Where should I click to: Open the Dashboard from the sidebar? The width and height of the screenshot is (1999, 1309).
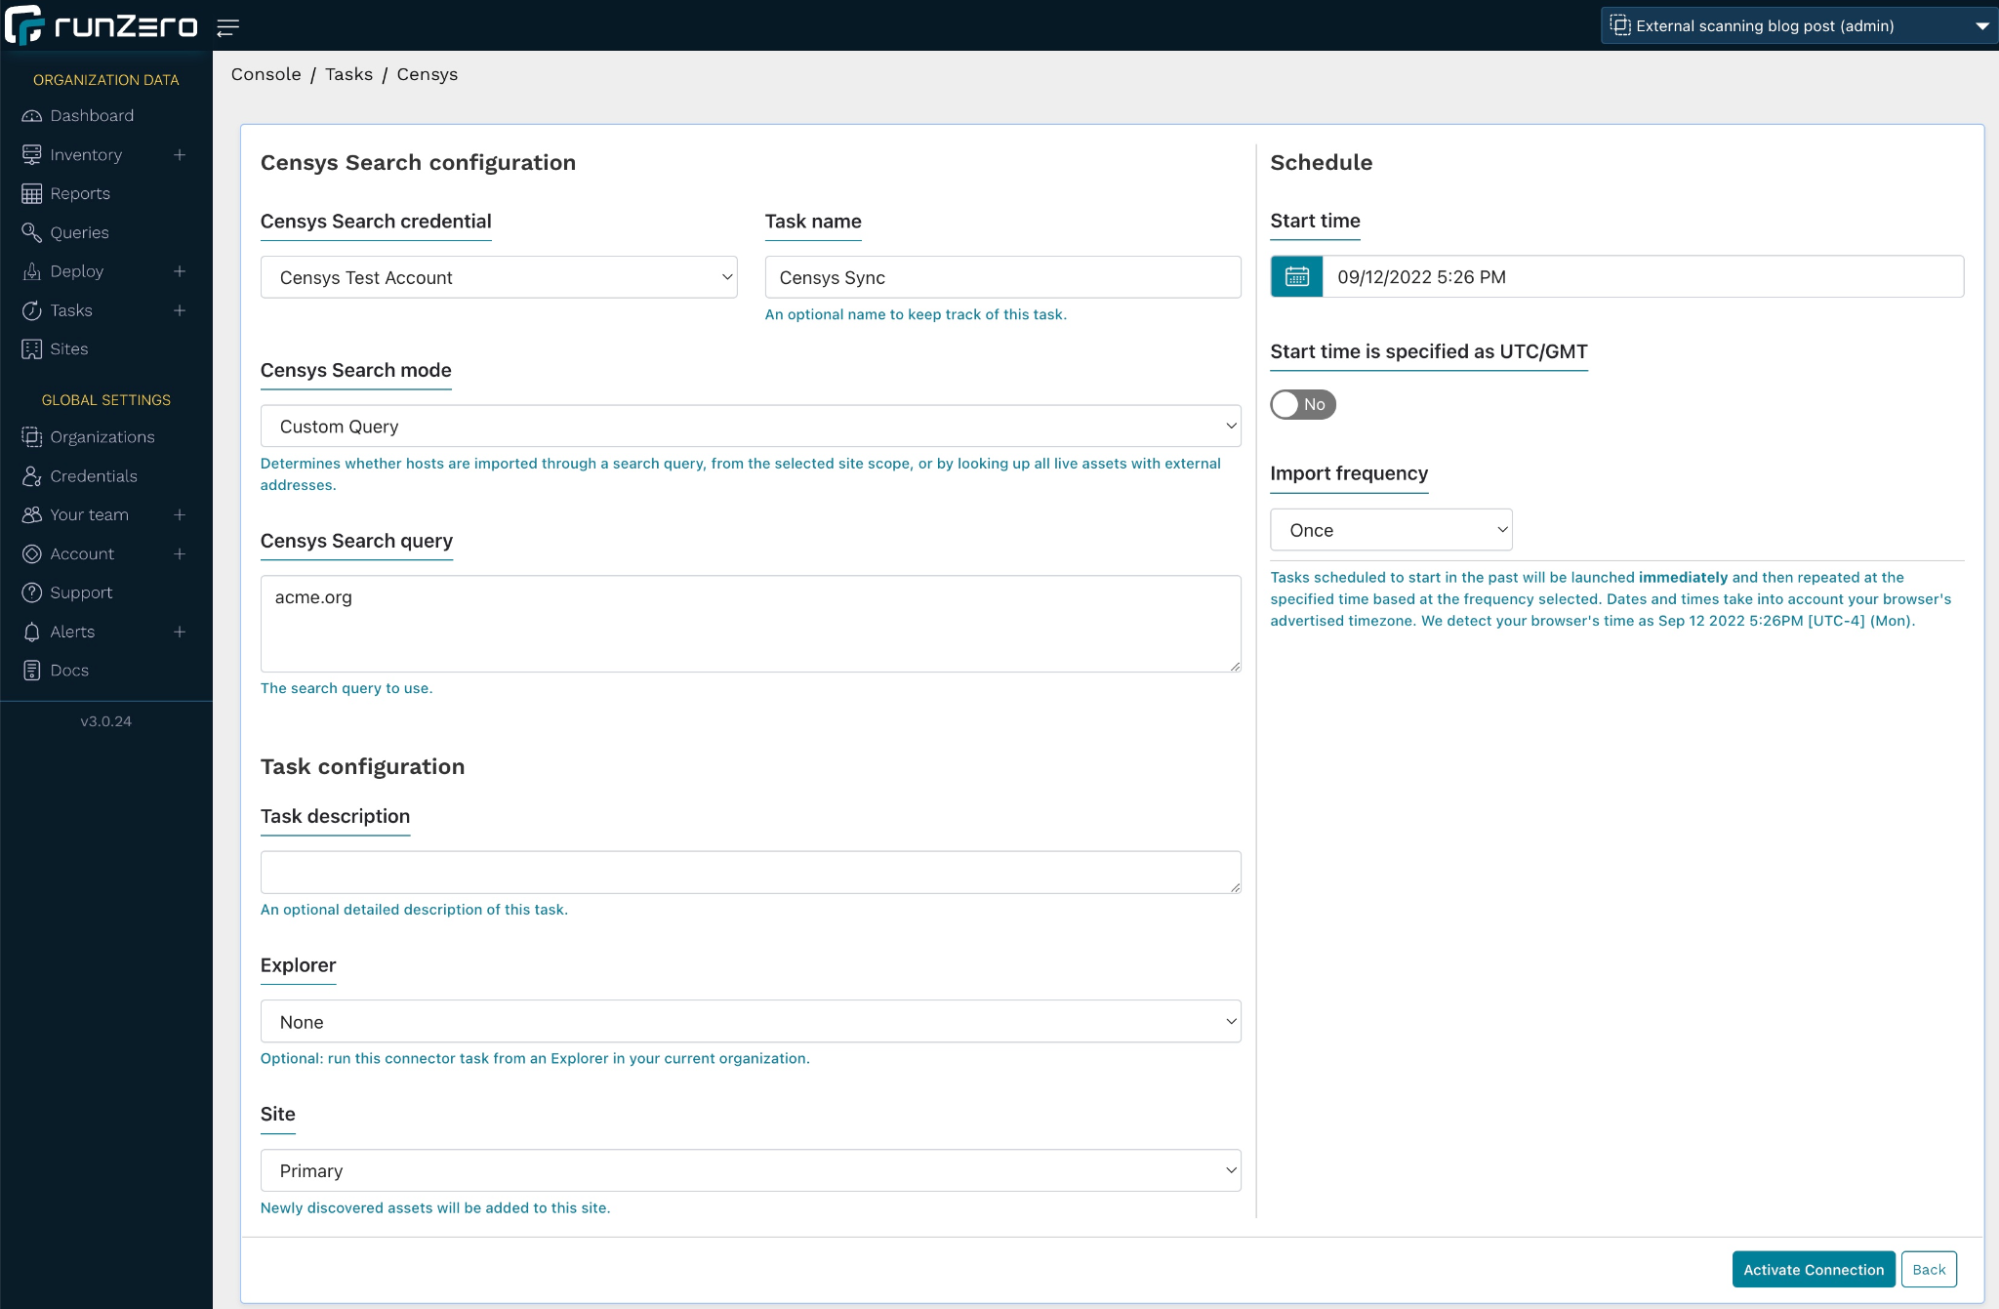[92, 115]
